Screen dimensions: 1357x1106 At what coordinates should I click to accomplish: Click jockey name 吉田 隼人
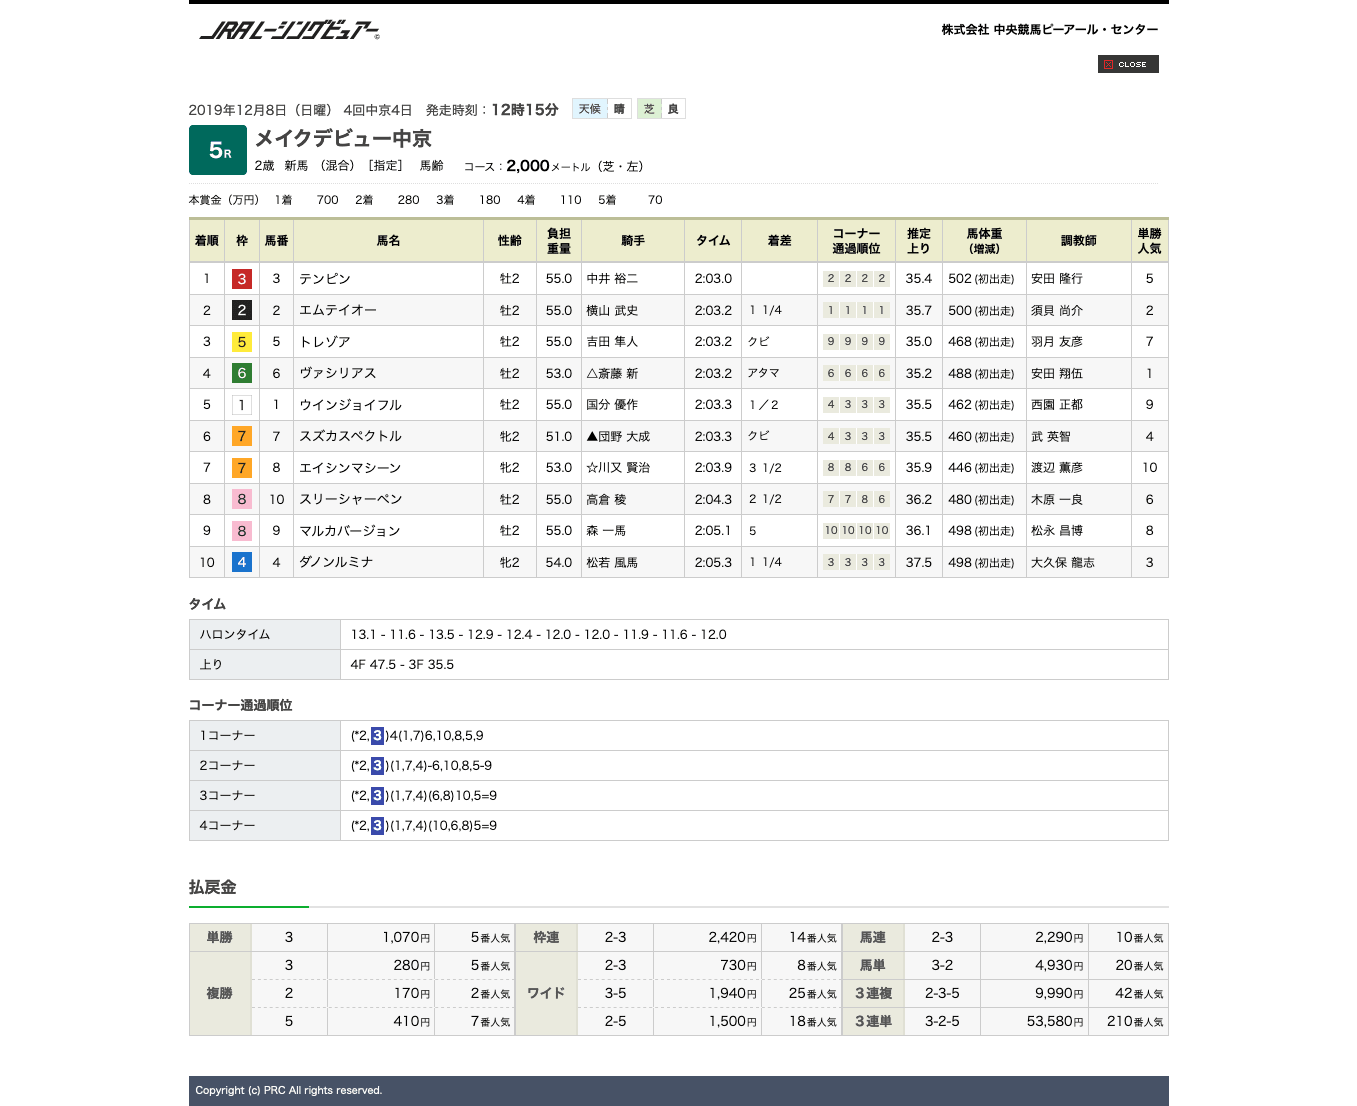click(612, 342)
